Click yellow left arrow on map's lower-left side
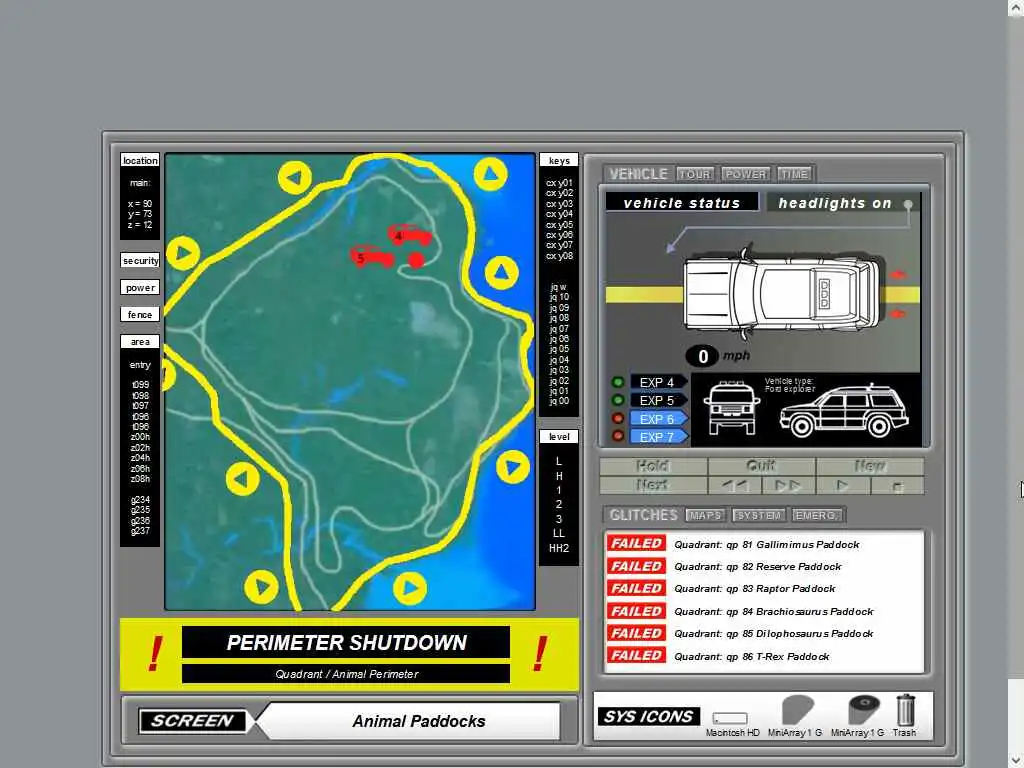The image size is (1024, 768). click(x=242, y=479)
